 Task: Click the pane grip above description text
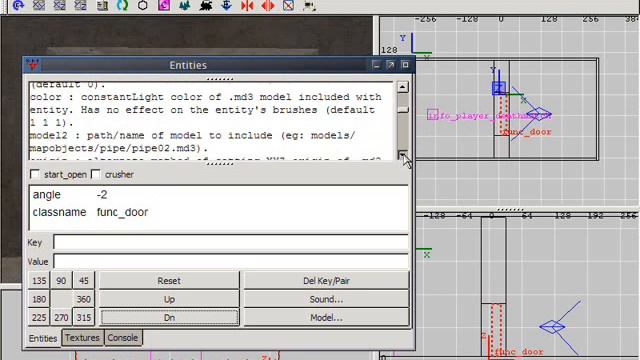[x=220, y=79]
